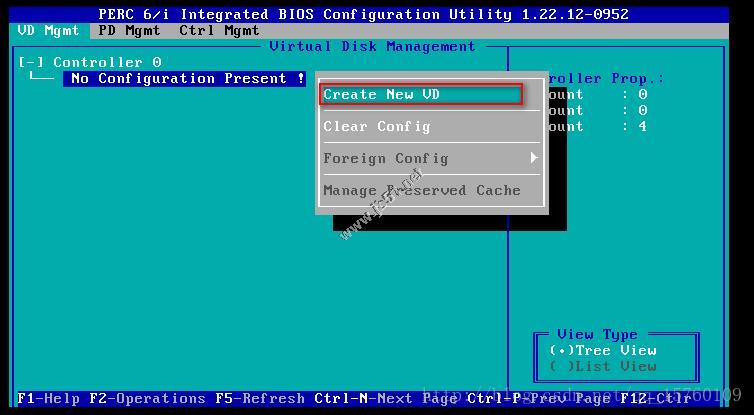The height and width of the screenshot is (415, 754).
Task: Switch to the VD Mgmt tab
Action: click(x=48, y=30)
